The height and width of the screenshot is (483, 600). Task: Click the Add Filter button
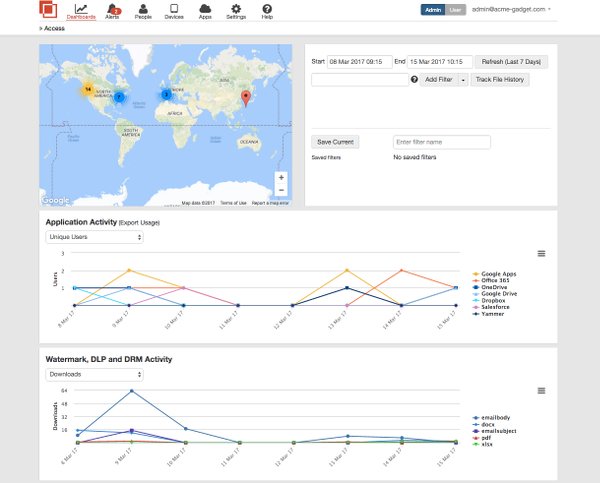(x=439, y=80)
